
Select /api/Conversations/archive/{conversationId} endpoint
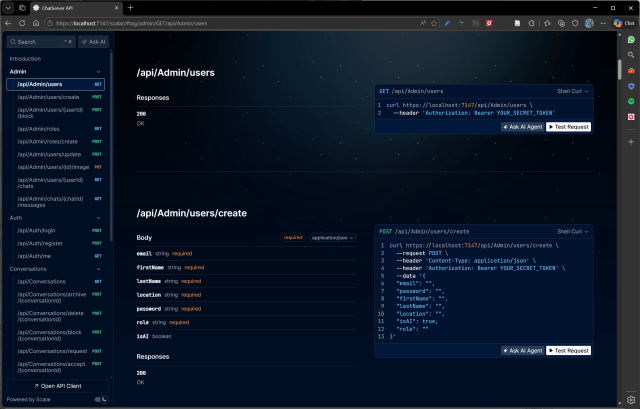coord(56,297)
